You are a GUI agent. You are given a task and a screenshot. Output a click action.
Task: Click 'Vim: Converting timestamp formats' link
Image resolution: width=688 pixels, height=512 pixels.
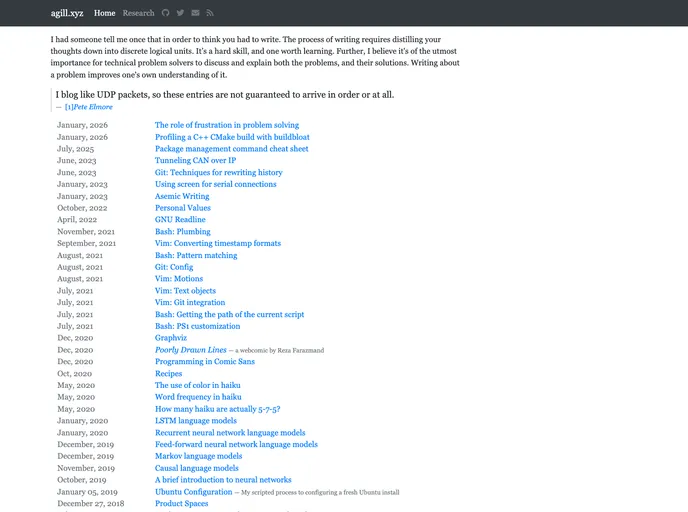(217, 243)
